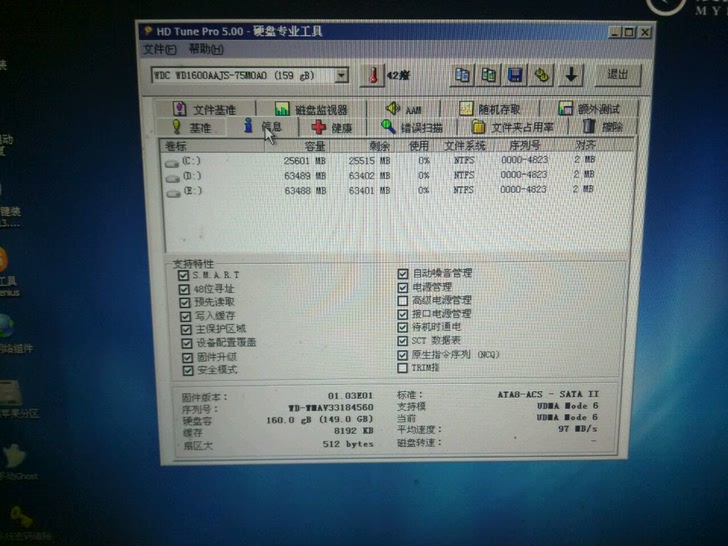Click the firmware version value 01.03E01

[x=351, y=396]
